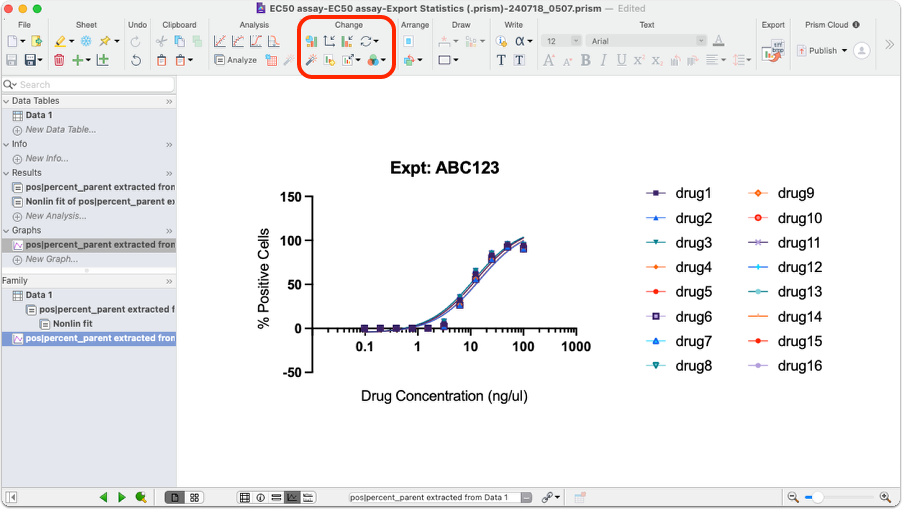902x509 pixels.
Task: Collapse the Results section
Action: (6, 173)
